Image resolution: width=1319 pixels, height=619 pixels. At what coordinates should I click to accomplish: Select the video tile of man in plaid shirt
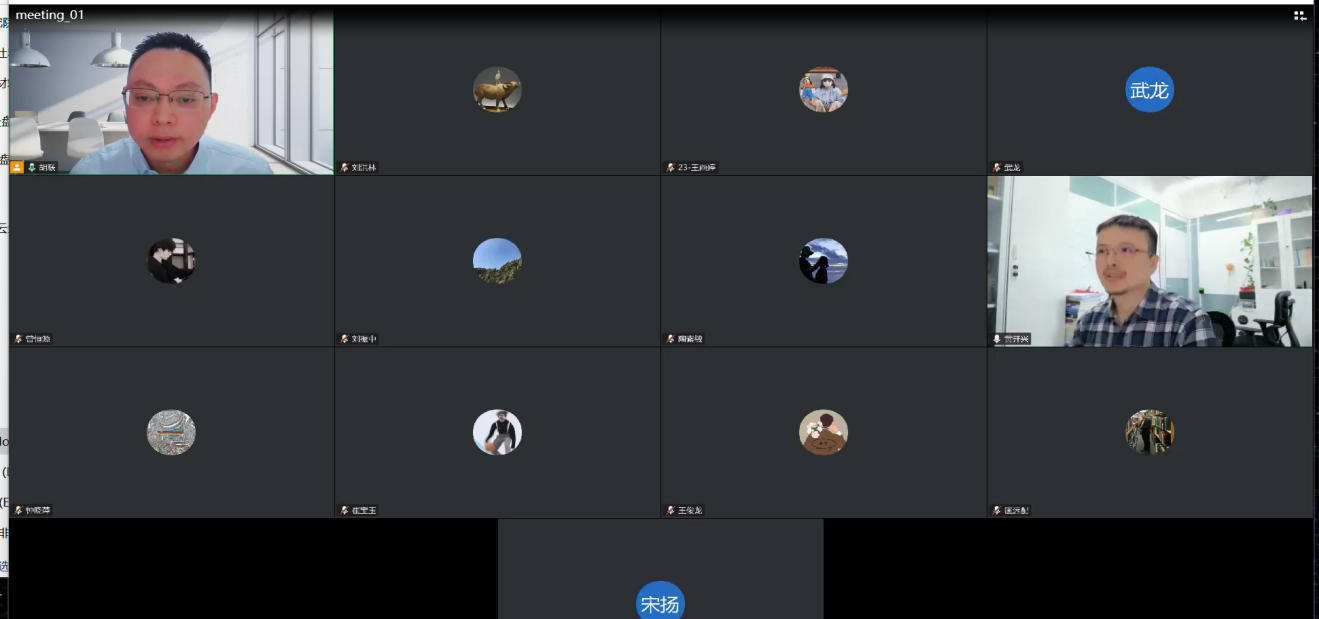tap(1149, 262)
